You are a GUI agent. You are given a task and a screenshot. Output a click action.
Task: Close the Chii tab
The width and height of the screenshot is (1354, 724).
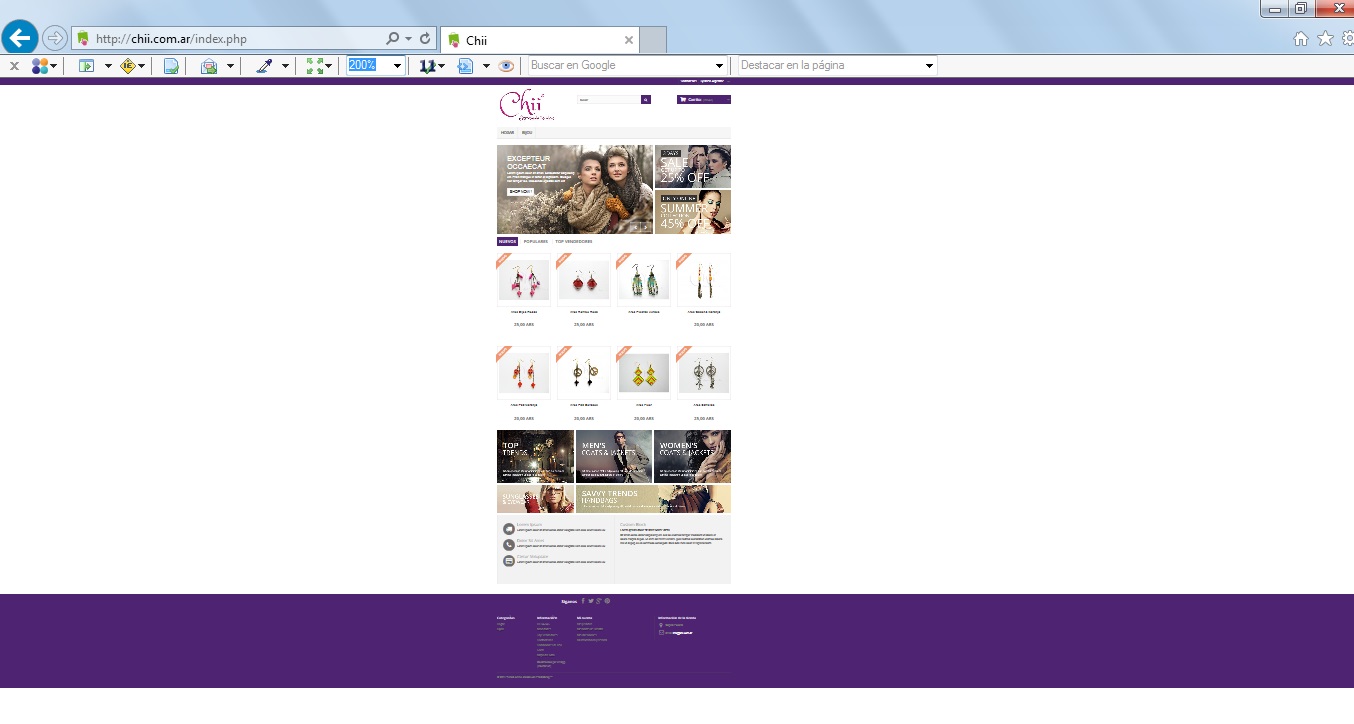coord(629,40)
